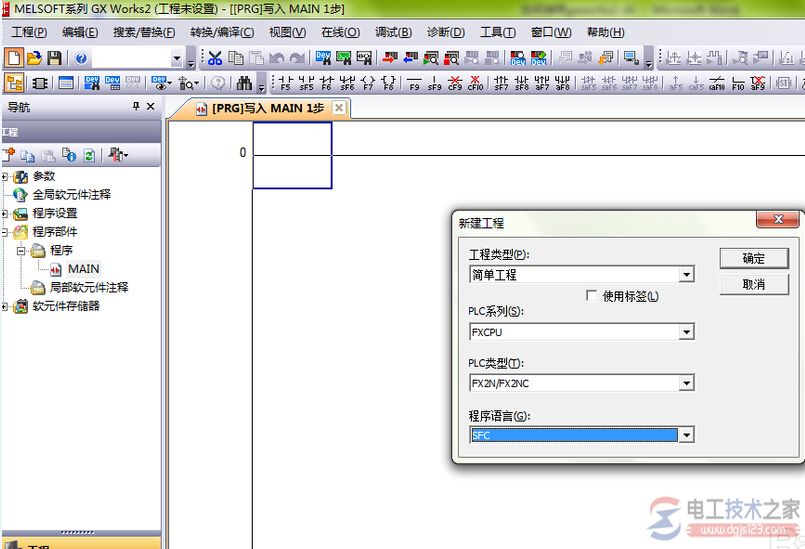This screenshot has width=805, height=549.
Task: Click the 取消 button in the dialog
Action: click(x=754, y=284)
